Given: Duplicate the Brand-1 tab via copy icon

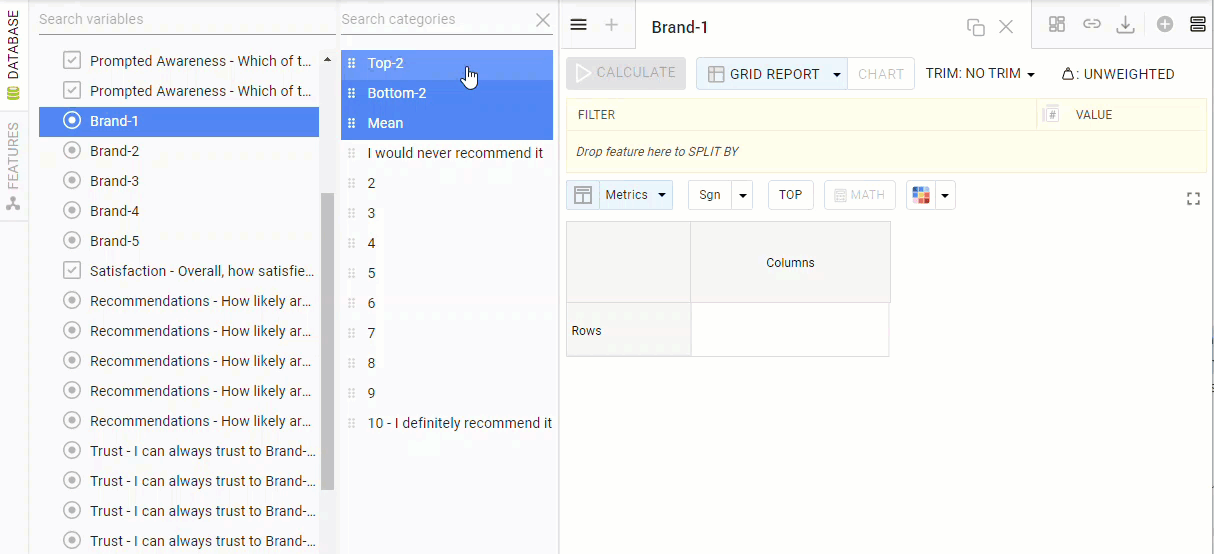Looking at the screenshot, I should click(x=976, y=27).
